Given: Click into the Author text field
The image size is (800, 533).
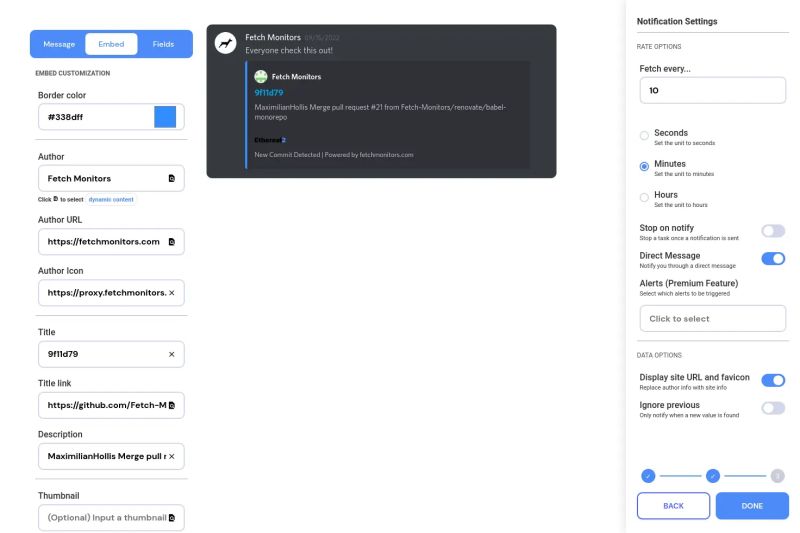Looking at the screenshot, I should coord(111,179).
